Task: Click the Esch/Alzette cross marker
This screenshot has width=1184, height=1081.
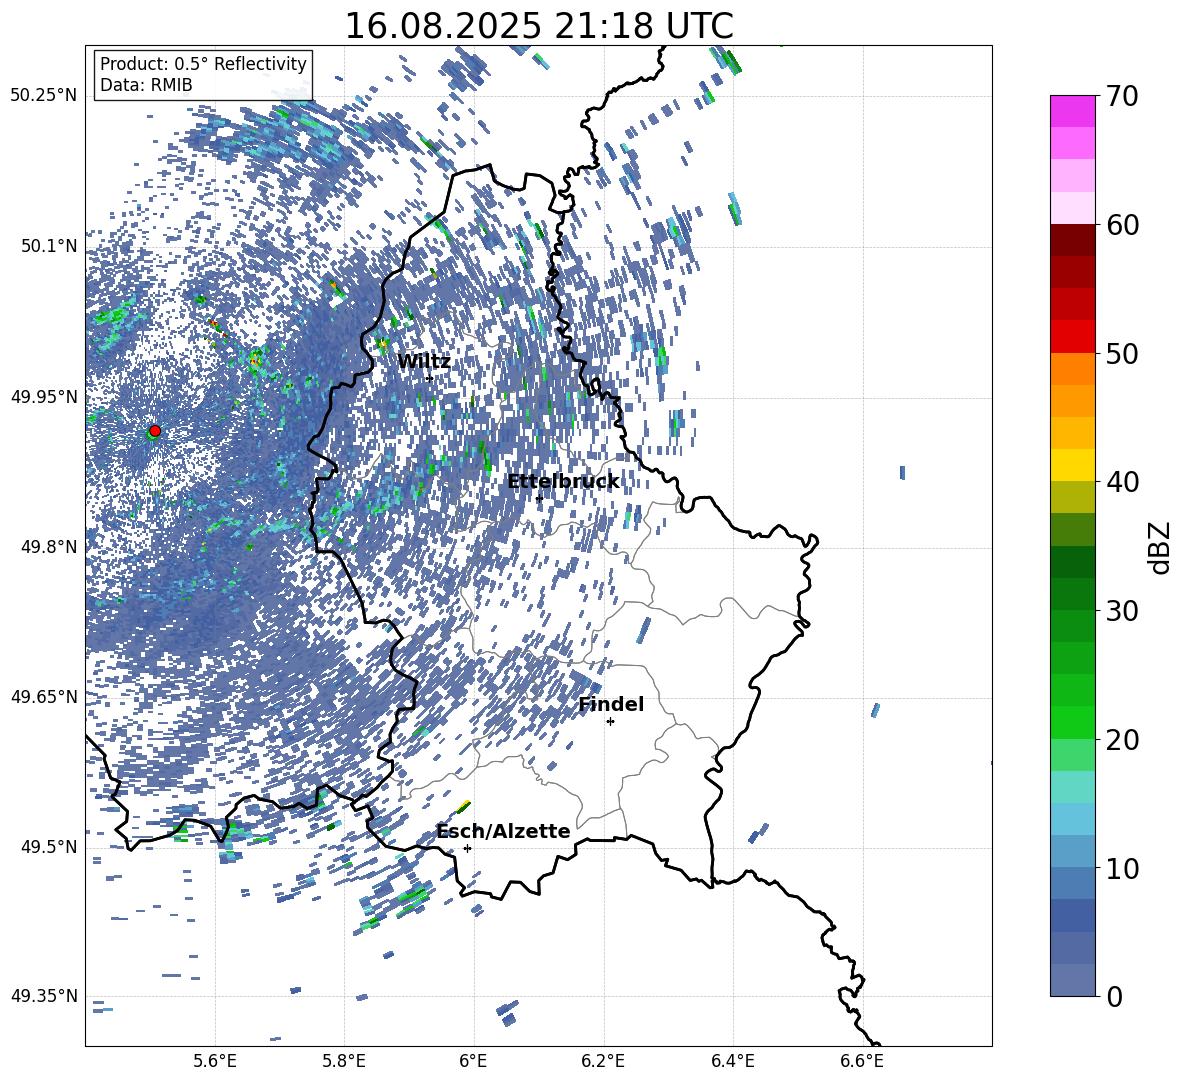Action: 467,848
